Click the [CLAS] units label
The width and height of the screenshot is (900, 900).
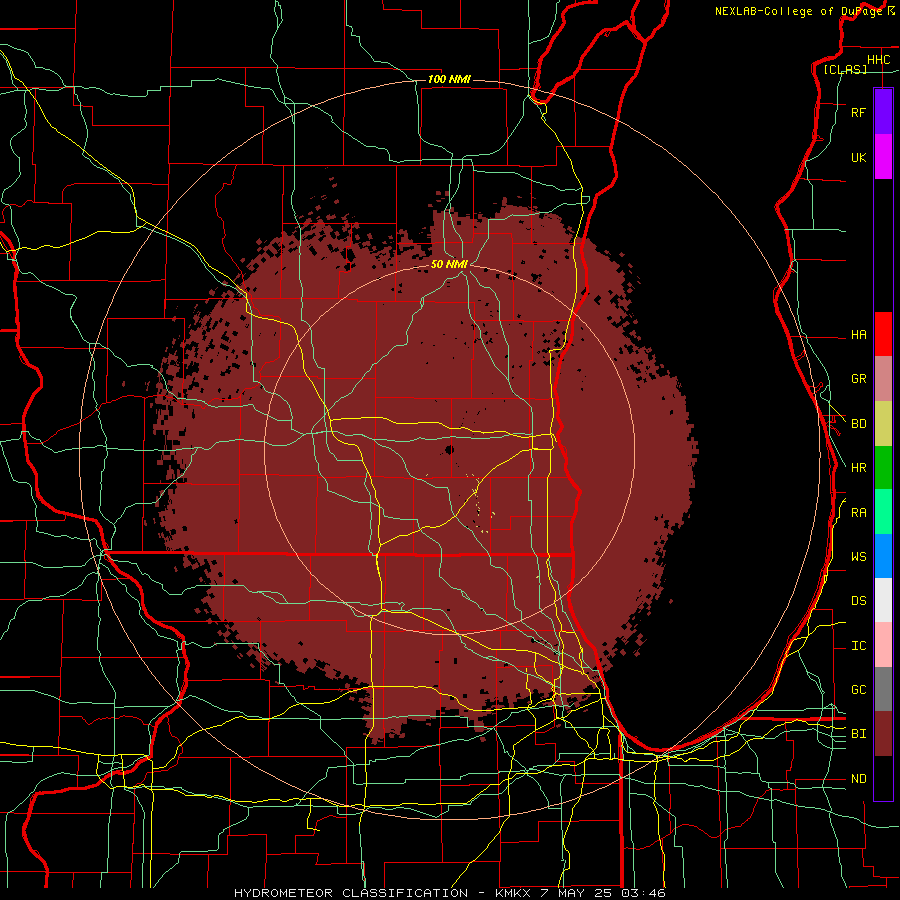[844, 69]
